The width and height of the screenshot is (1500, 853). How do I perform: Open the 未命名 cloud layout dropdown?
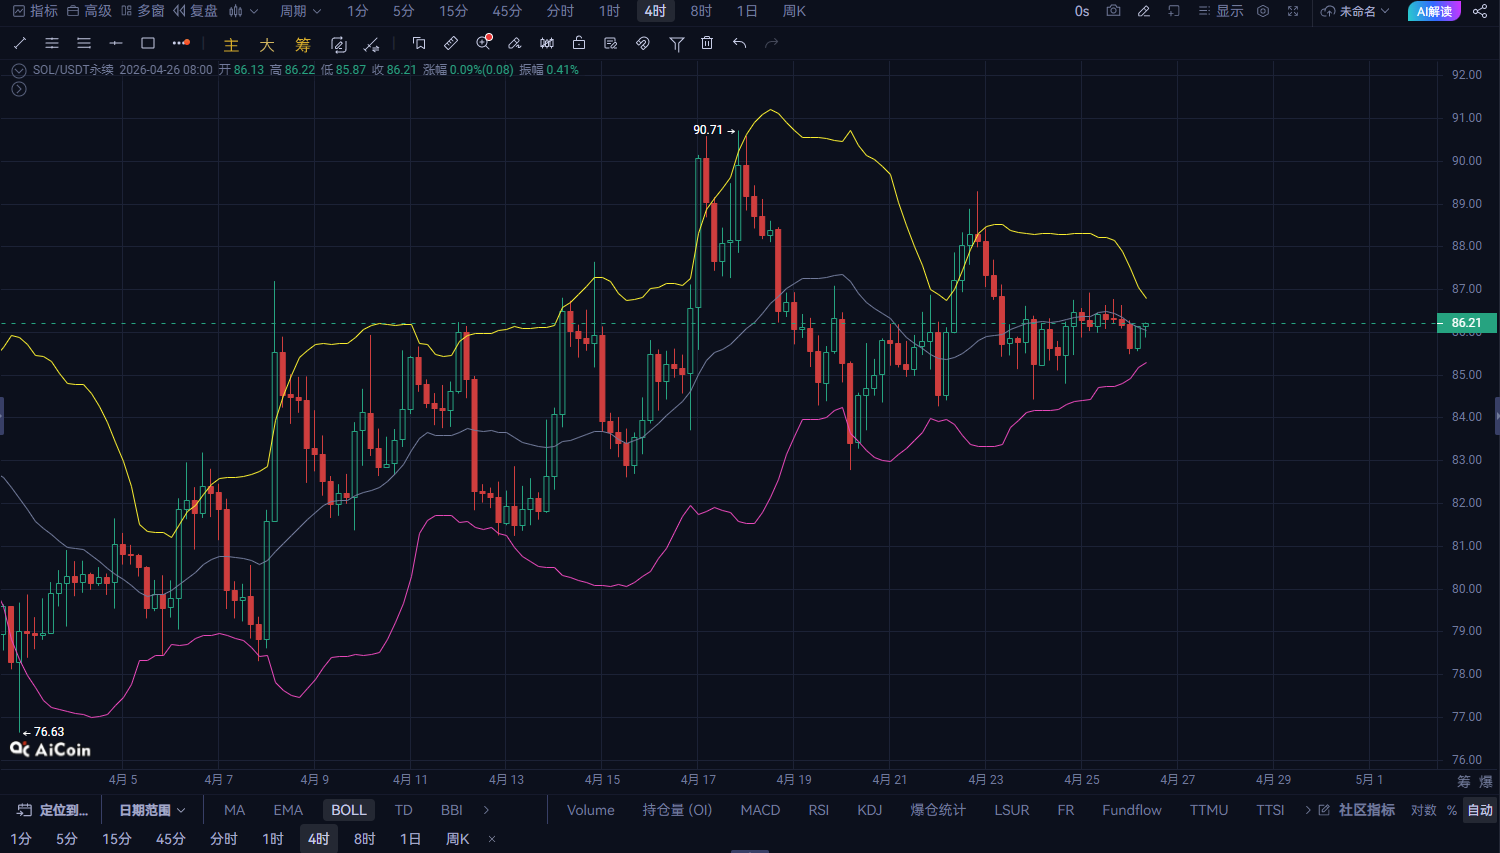pos(1355,11)
